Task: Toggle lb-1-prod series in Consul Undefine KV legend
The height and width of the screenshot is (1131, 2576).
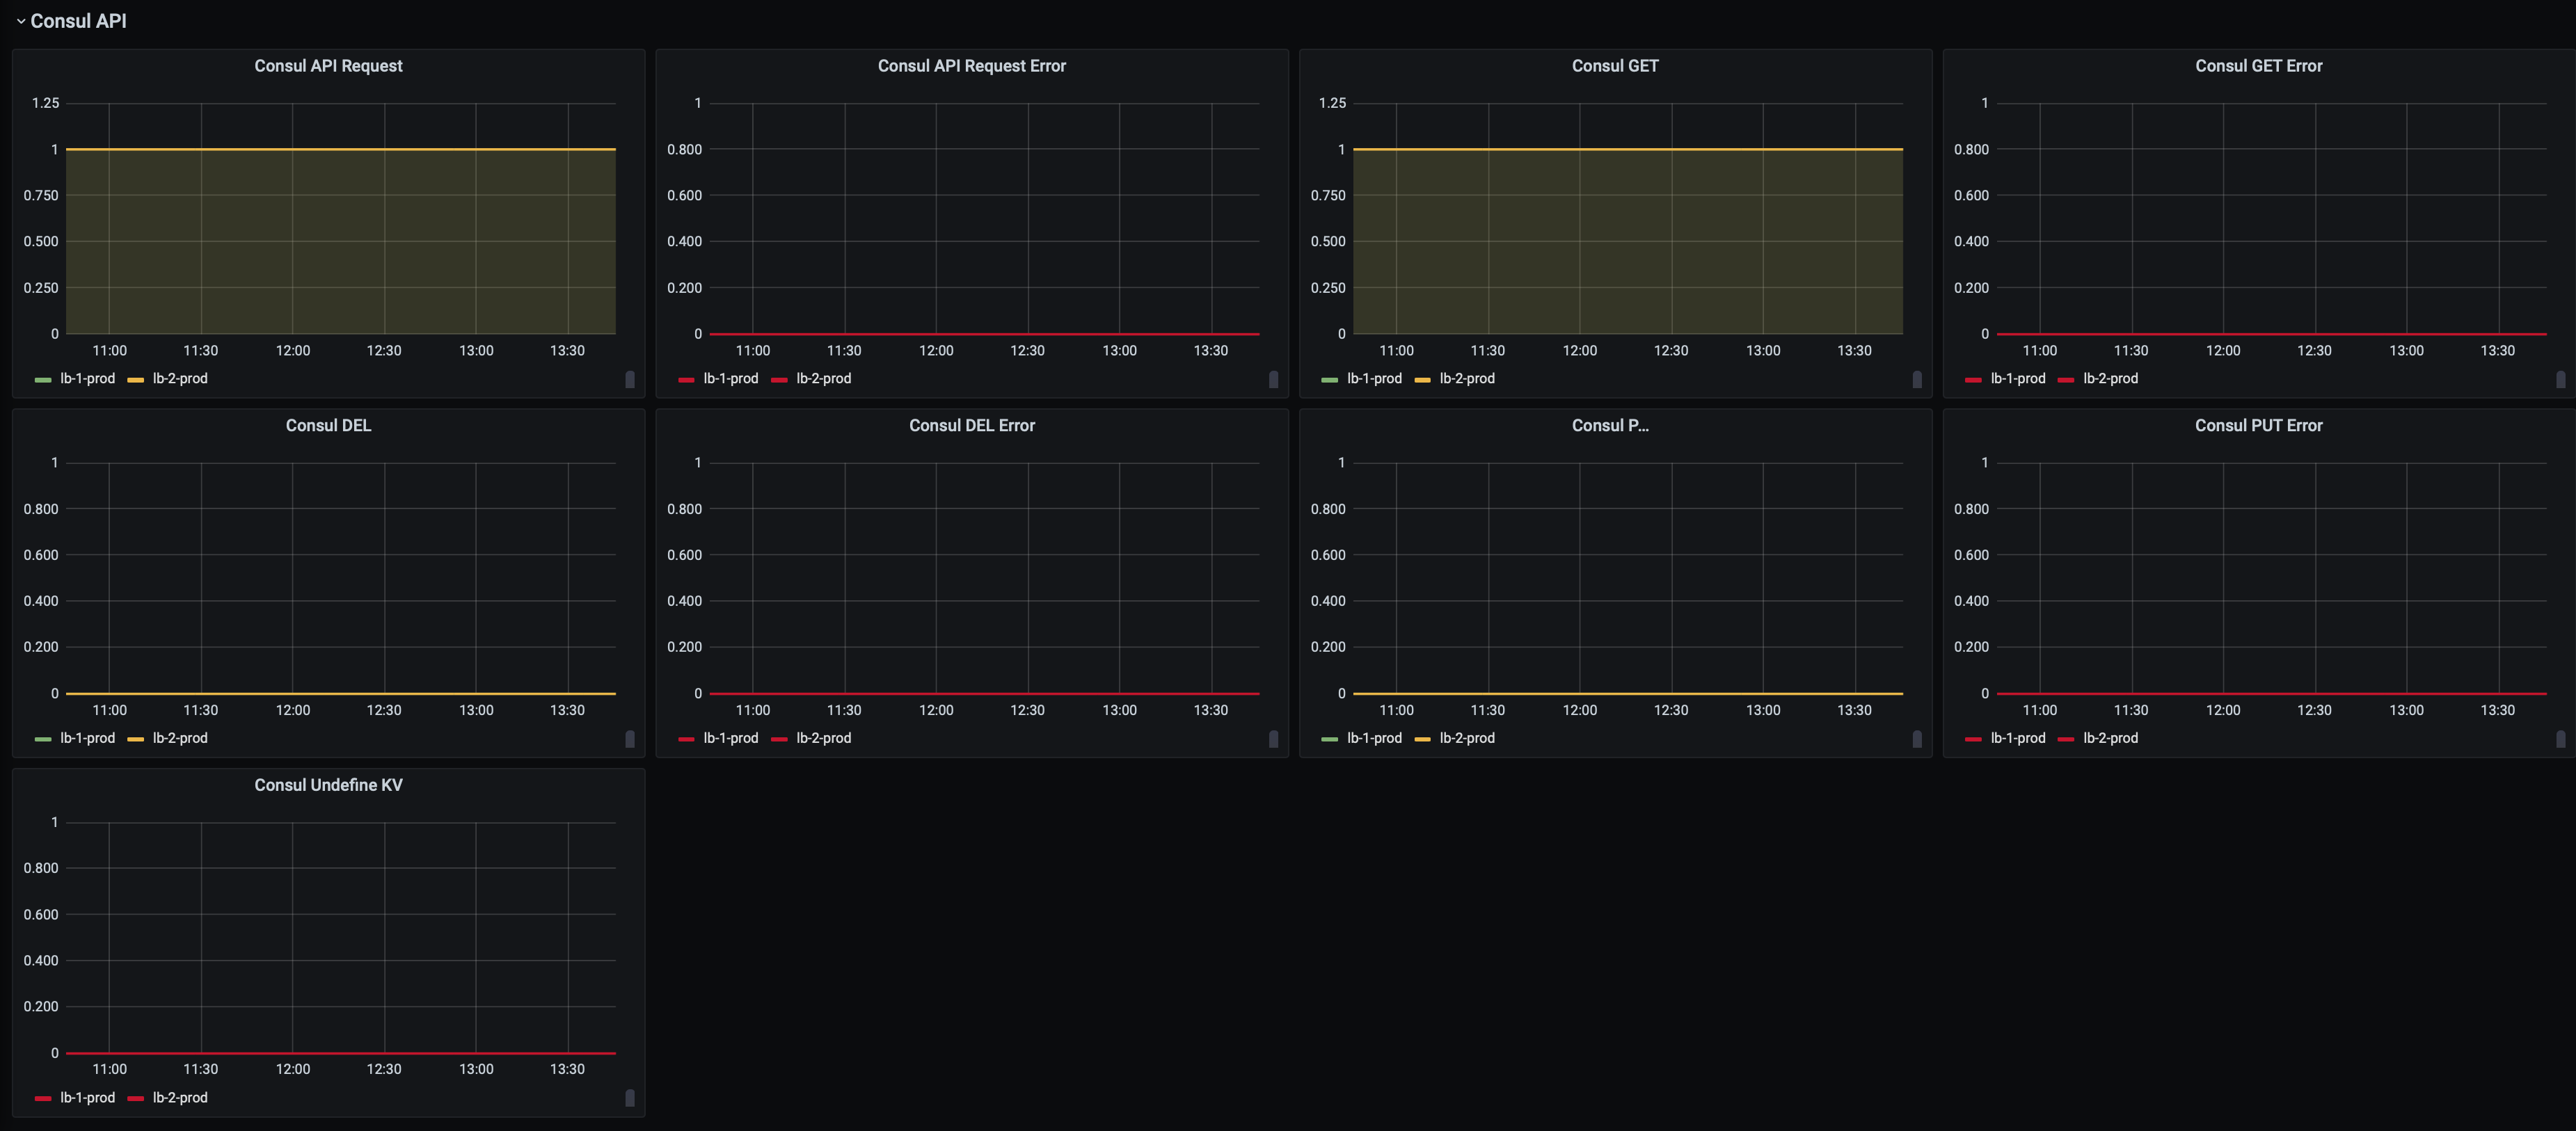Action: pos(87,1097)
